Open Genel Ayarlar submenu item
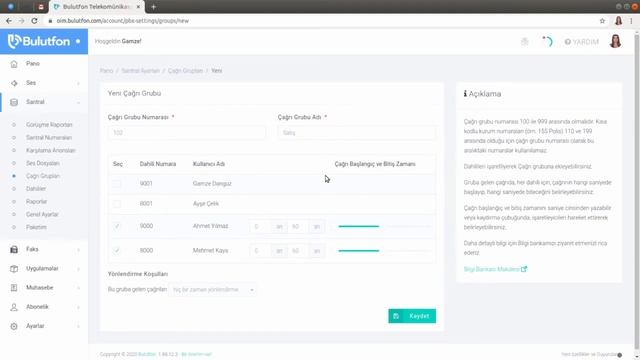This screenshot has width=640, height=360. [42, 214]
